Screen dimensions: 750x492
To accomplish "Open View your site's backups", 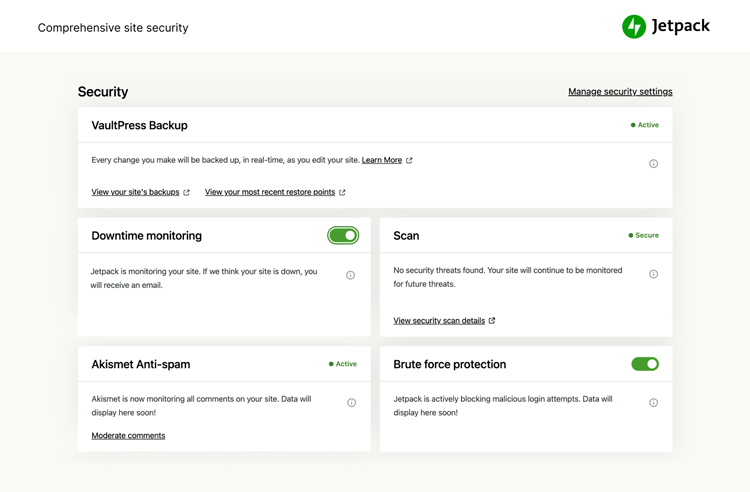I will [x=135, y=192].
